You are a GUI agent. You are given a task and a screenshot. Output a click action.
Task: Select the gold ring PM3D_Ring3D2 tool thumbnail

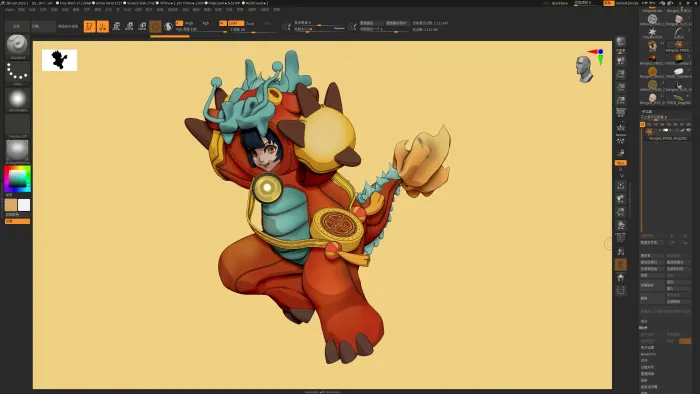679,97
